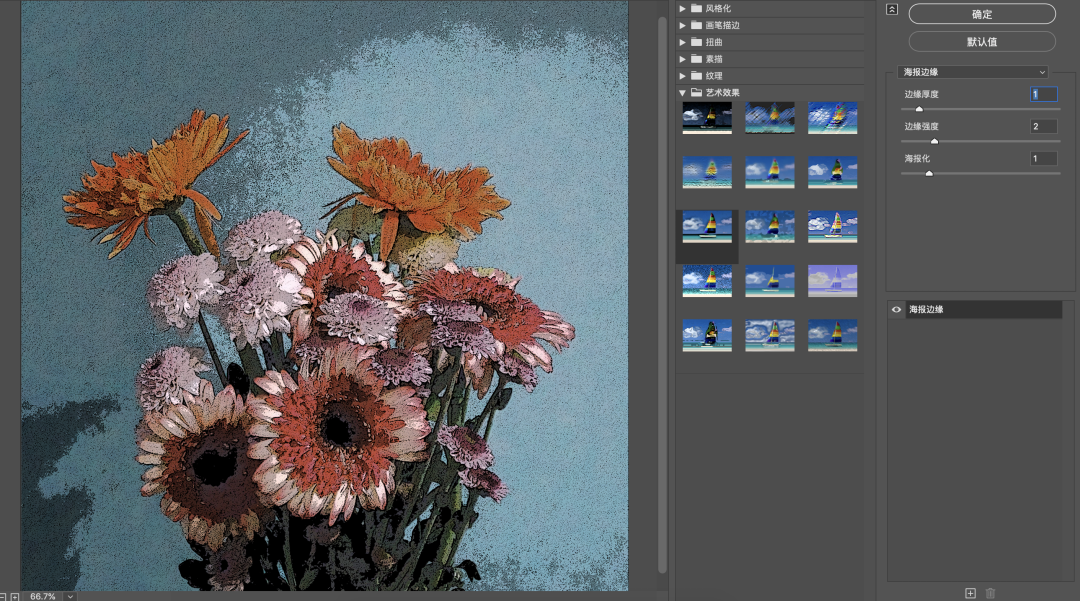Viewport: 1080px width, 601px height.
Task: Expand the 画笔描边 folder triangle
Action: [682, 25]
